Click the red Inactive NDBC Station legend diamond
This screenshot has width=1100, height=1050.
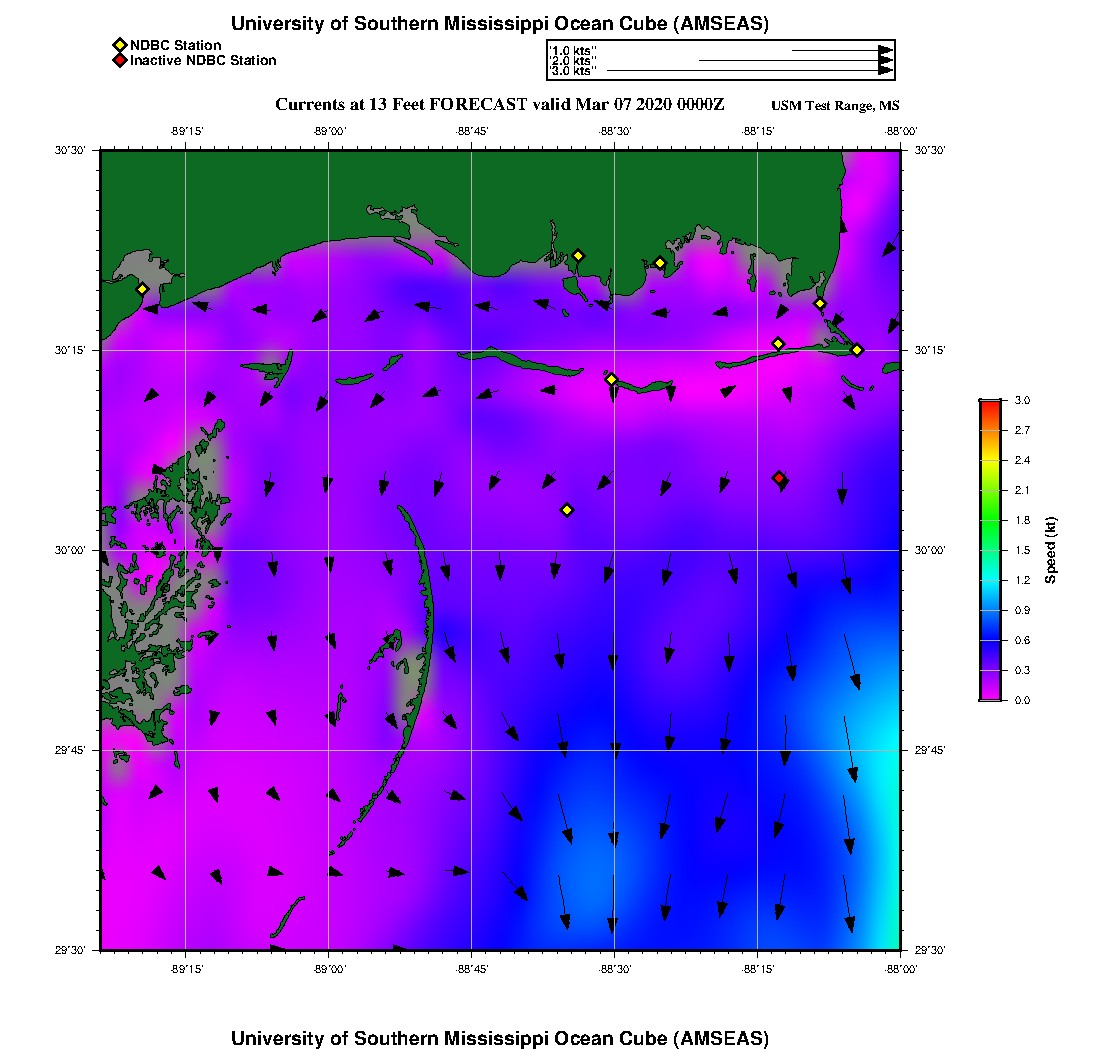pyautogui.click(x=119, y=60)
